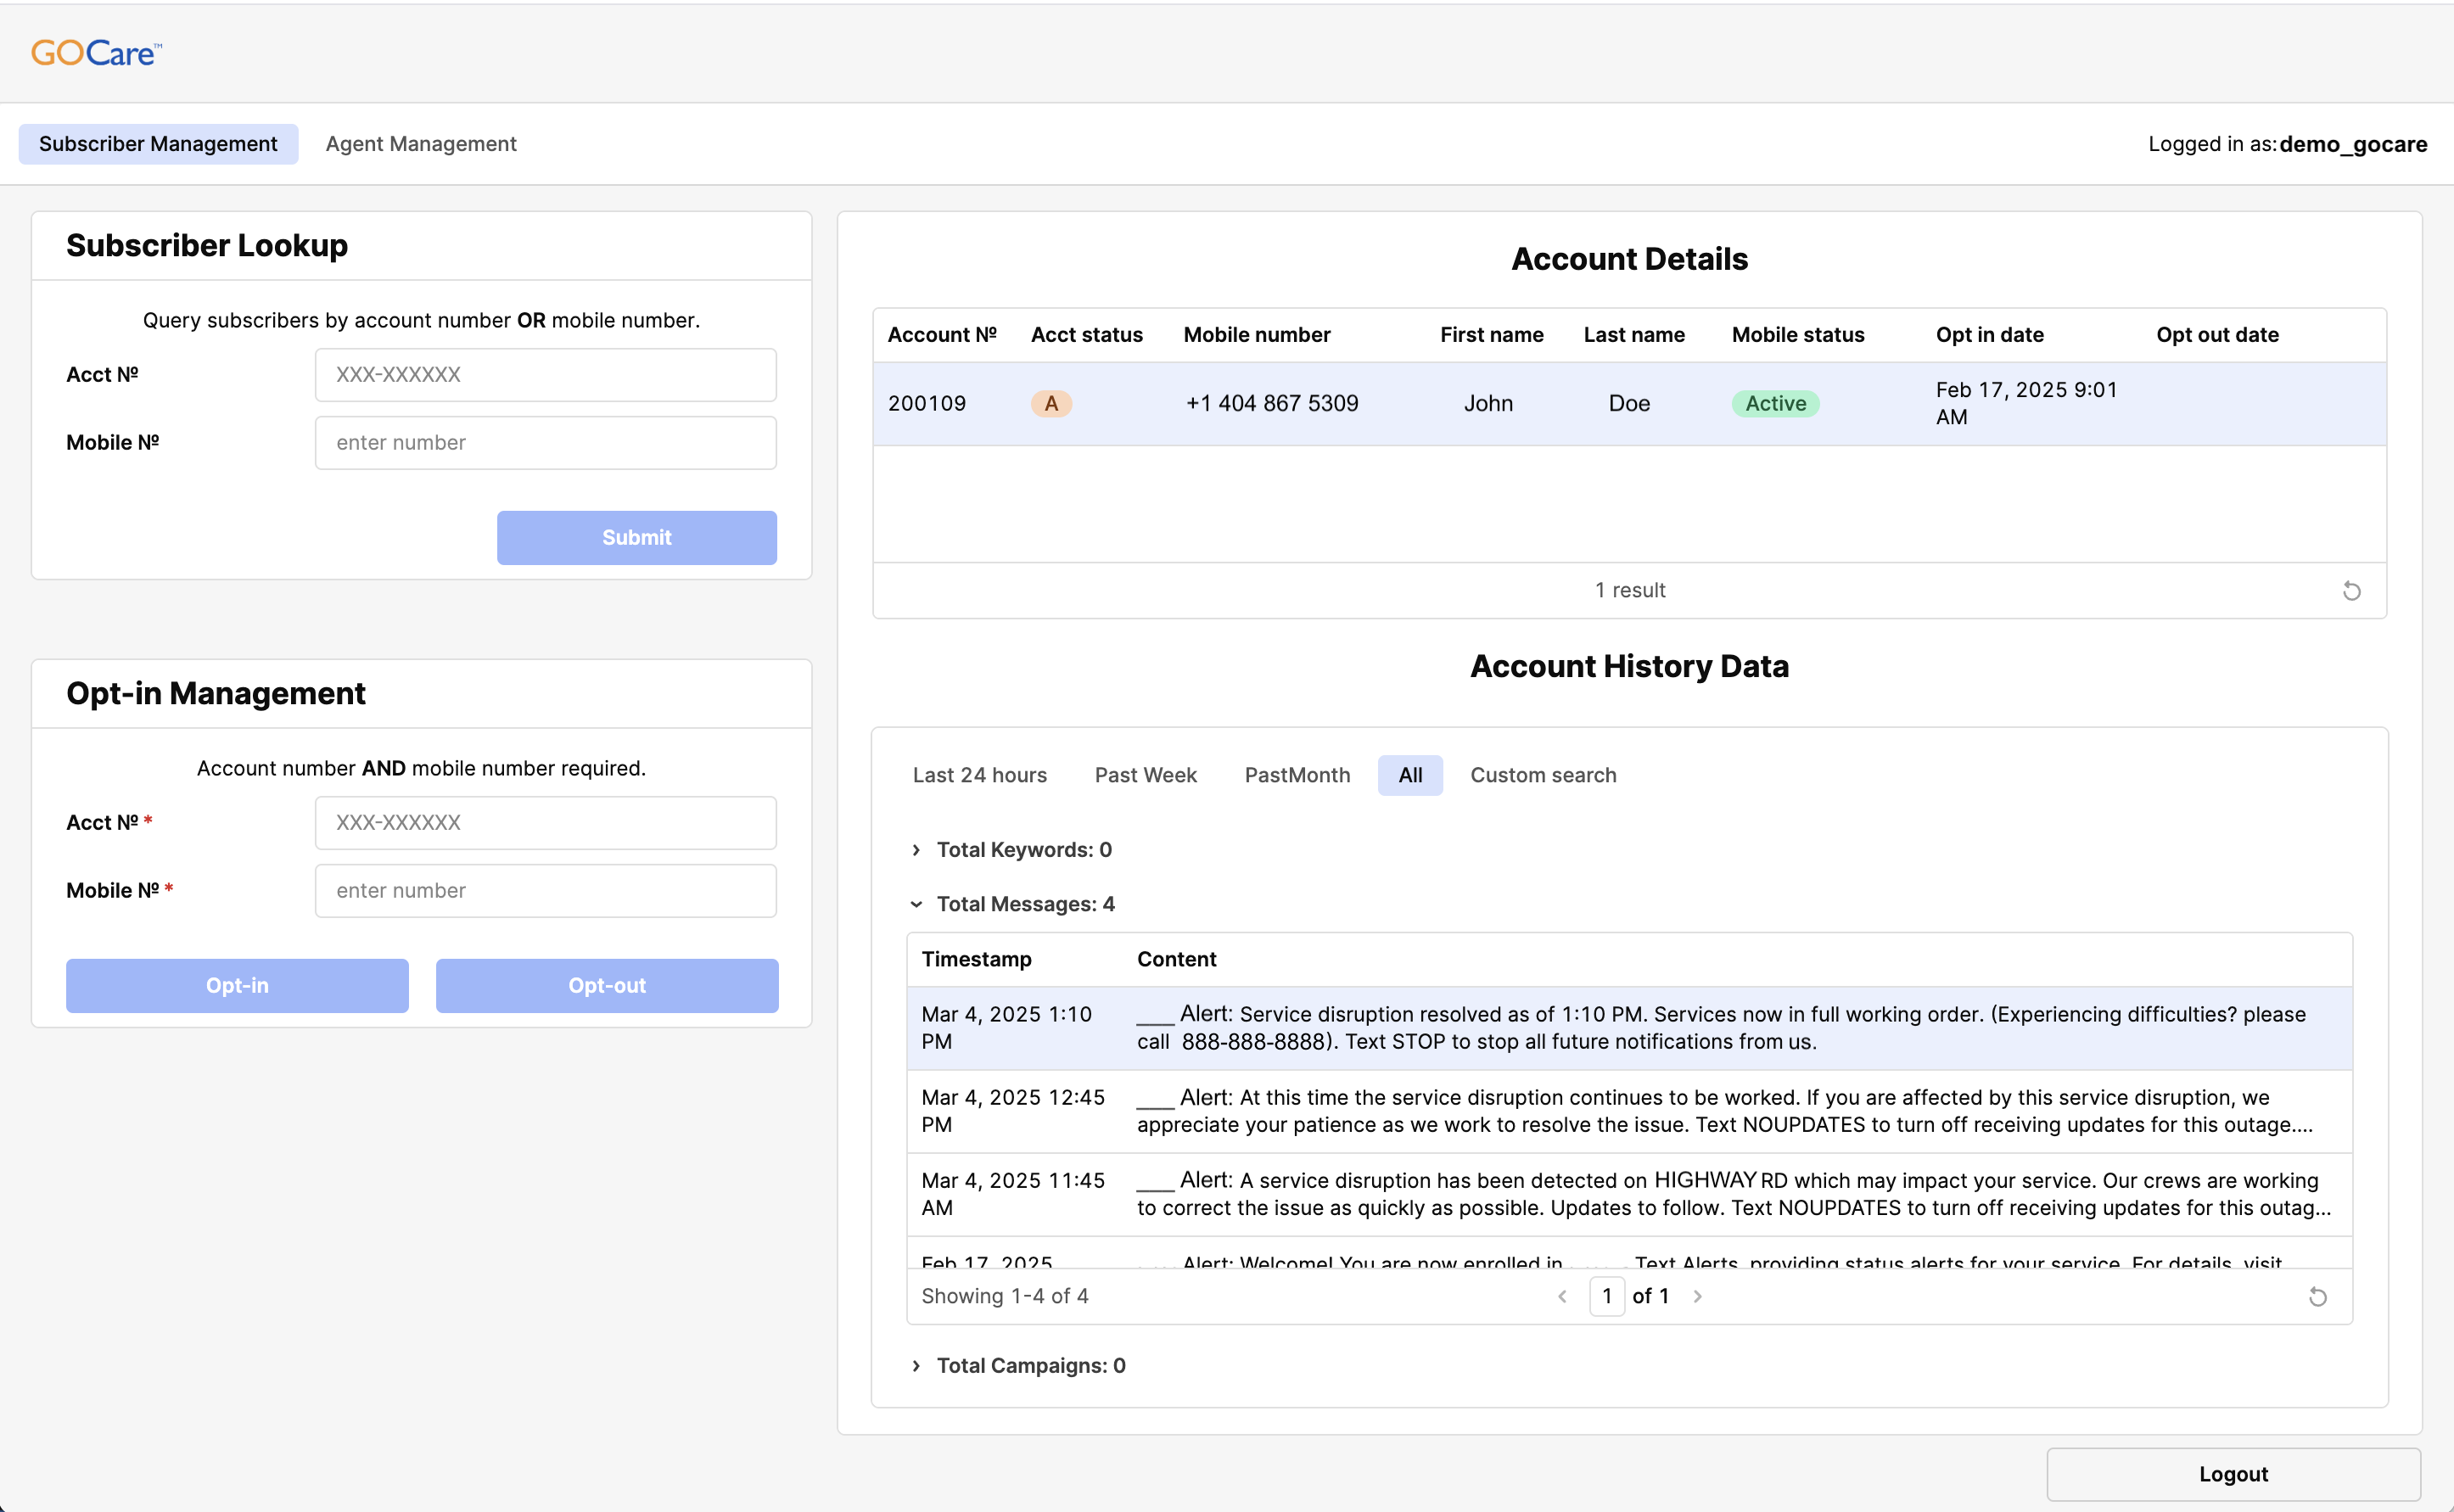Focus Opt-in Management Mobile № field
2454x1512 pixels.
click(546, 891)
